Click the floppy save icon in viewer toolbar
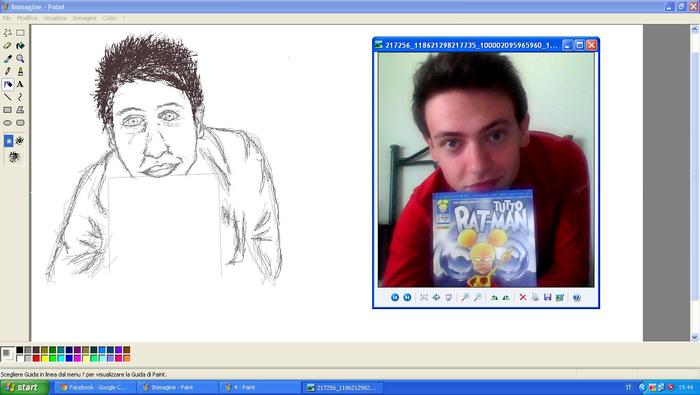Screen dimensions: 700x395 coord(548,297)
